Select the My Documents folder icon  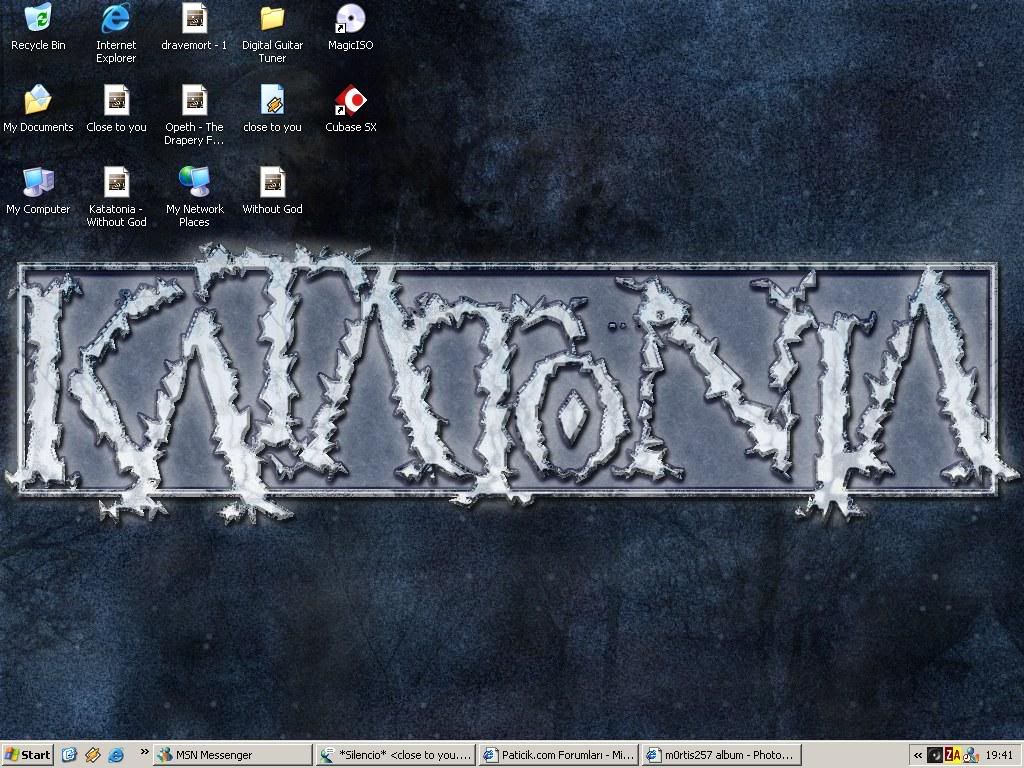(x=38, y=101)
